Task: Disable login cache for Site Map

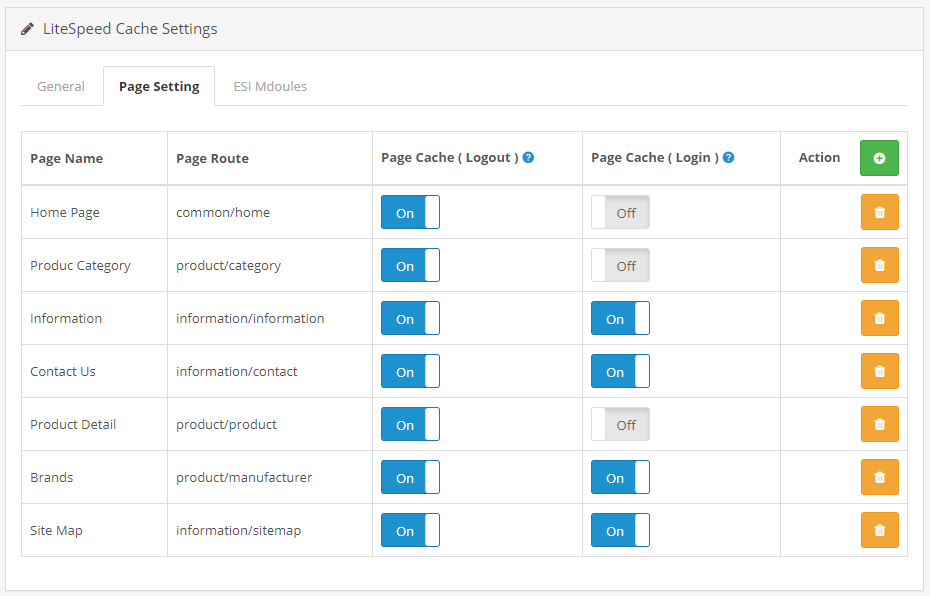Action: click(x=620, y=530)
